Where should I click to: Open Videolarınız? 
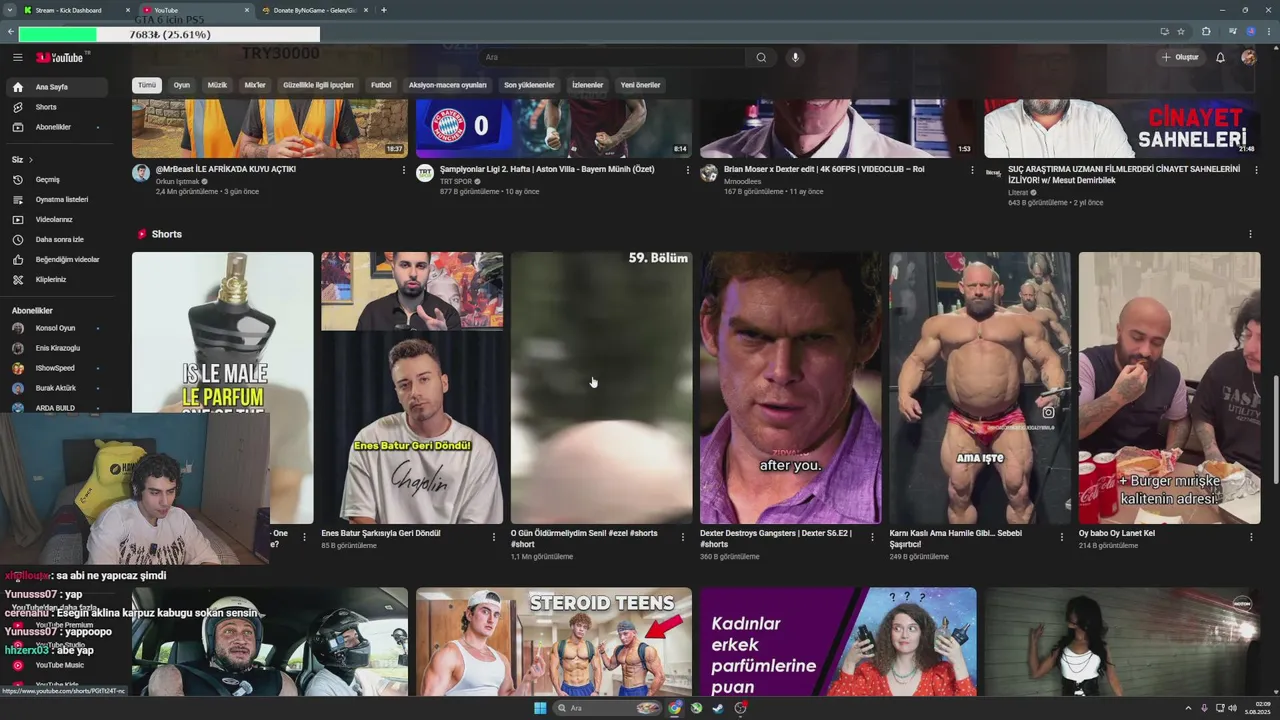[56, 220]
